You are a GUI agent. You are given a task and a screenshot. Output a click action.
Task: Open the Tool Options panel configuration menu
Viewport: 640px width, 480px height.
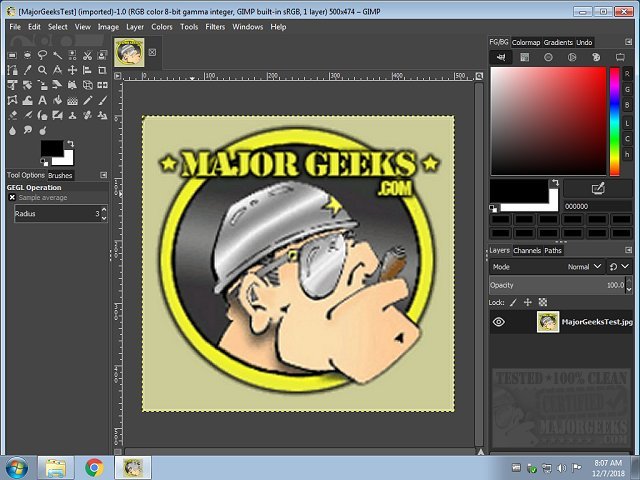(x=105, y=175)
